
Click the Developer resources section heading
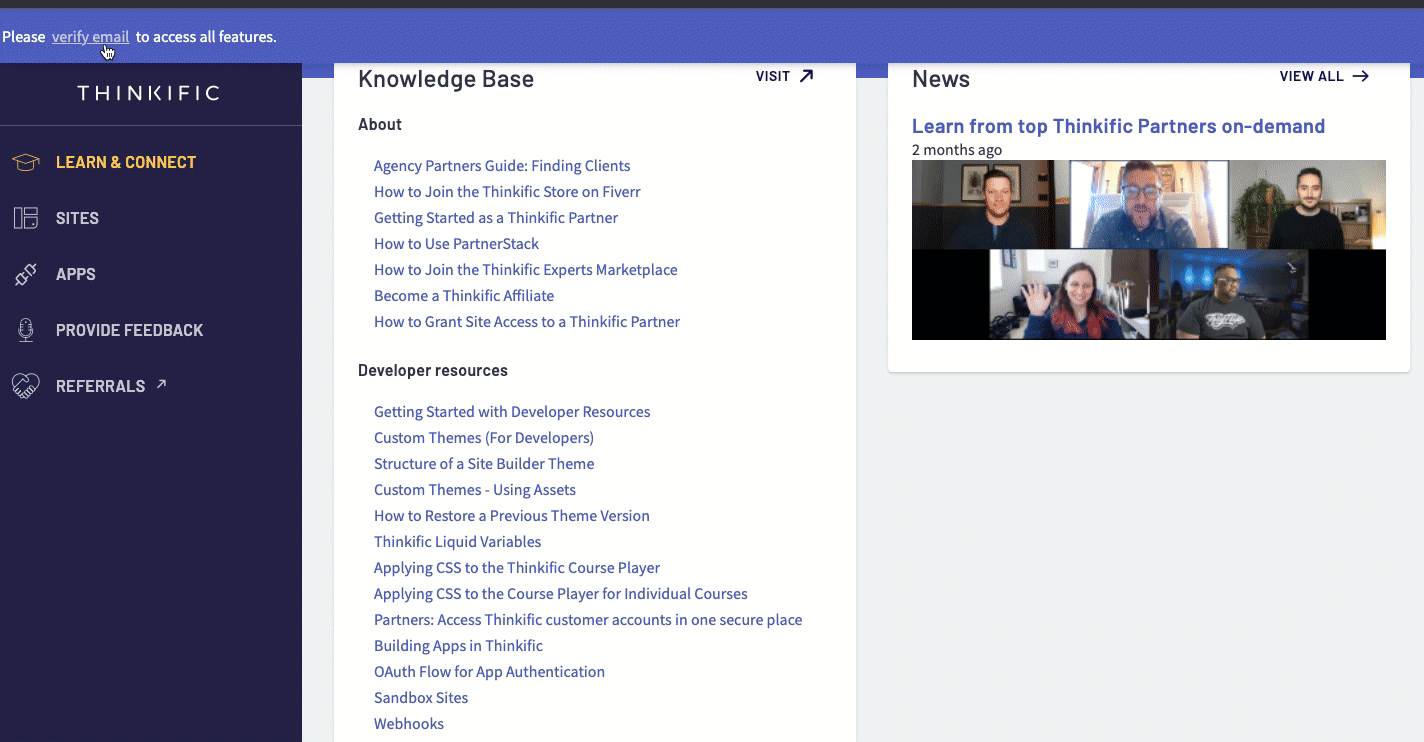tap(433, 371)
